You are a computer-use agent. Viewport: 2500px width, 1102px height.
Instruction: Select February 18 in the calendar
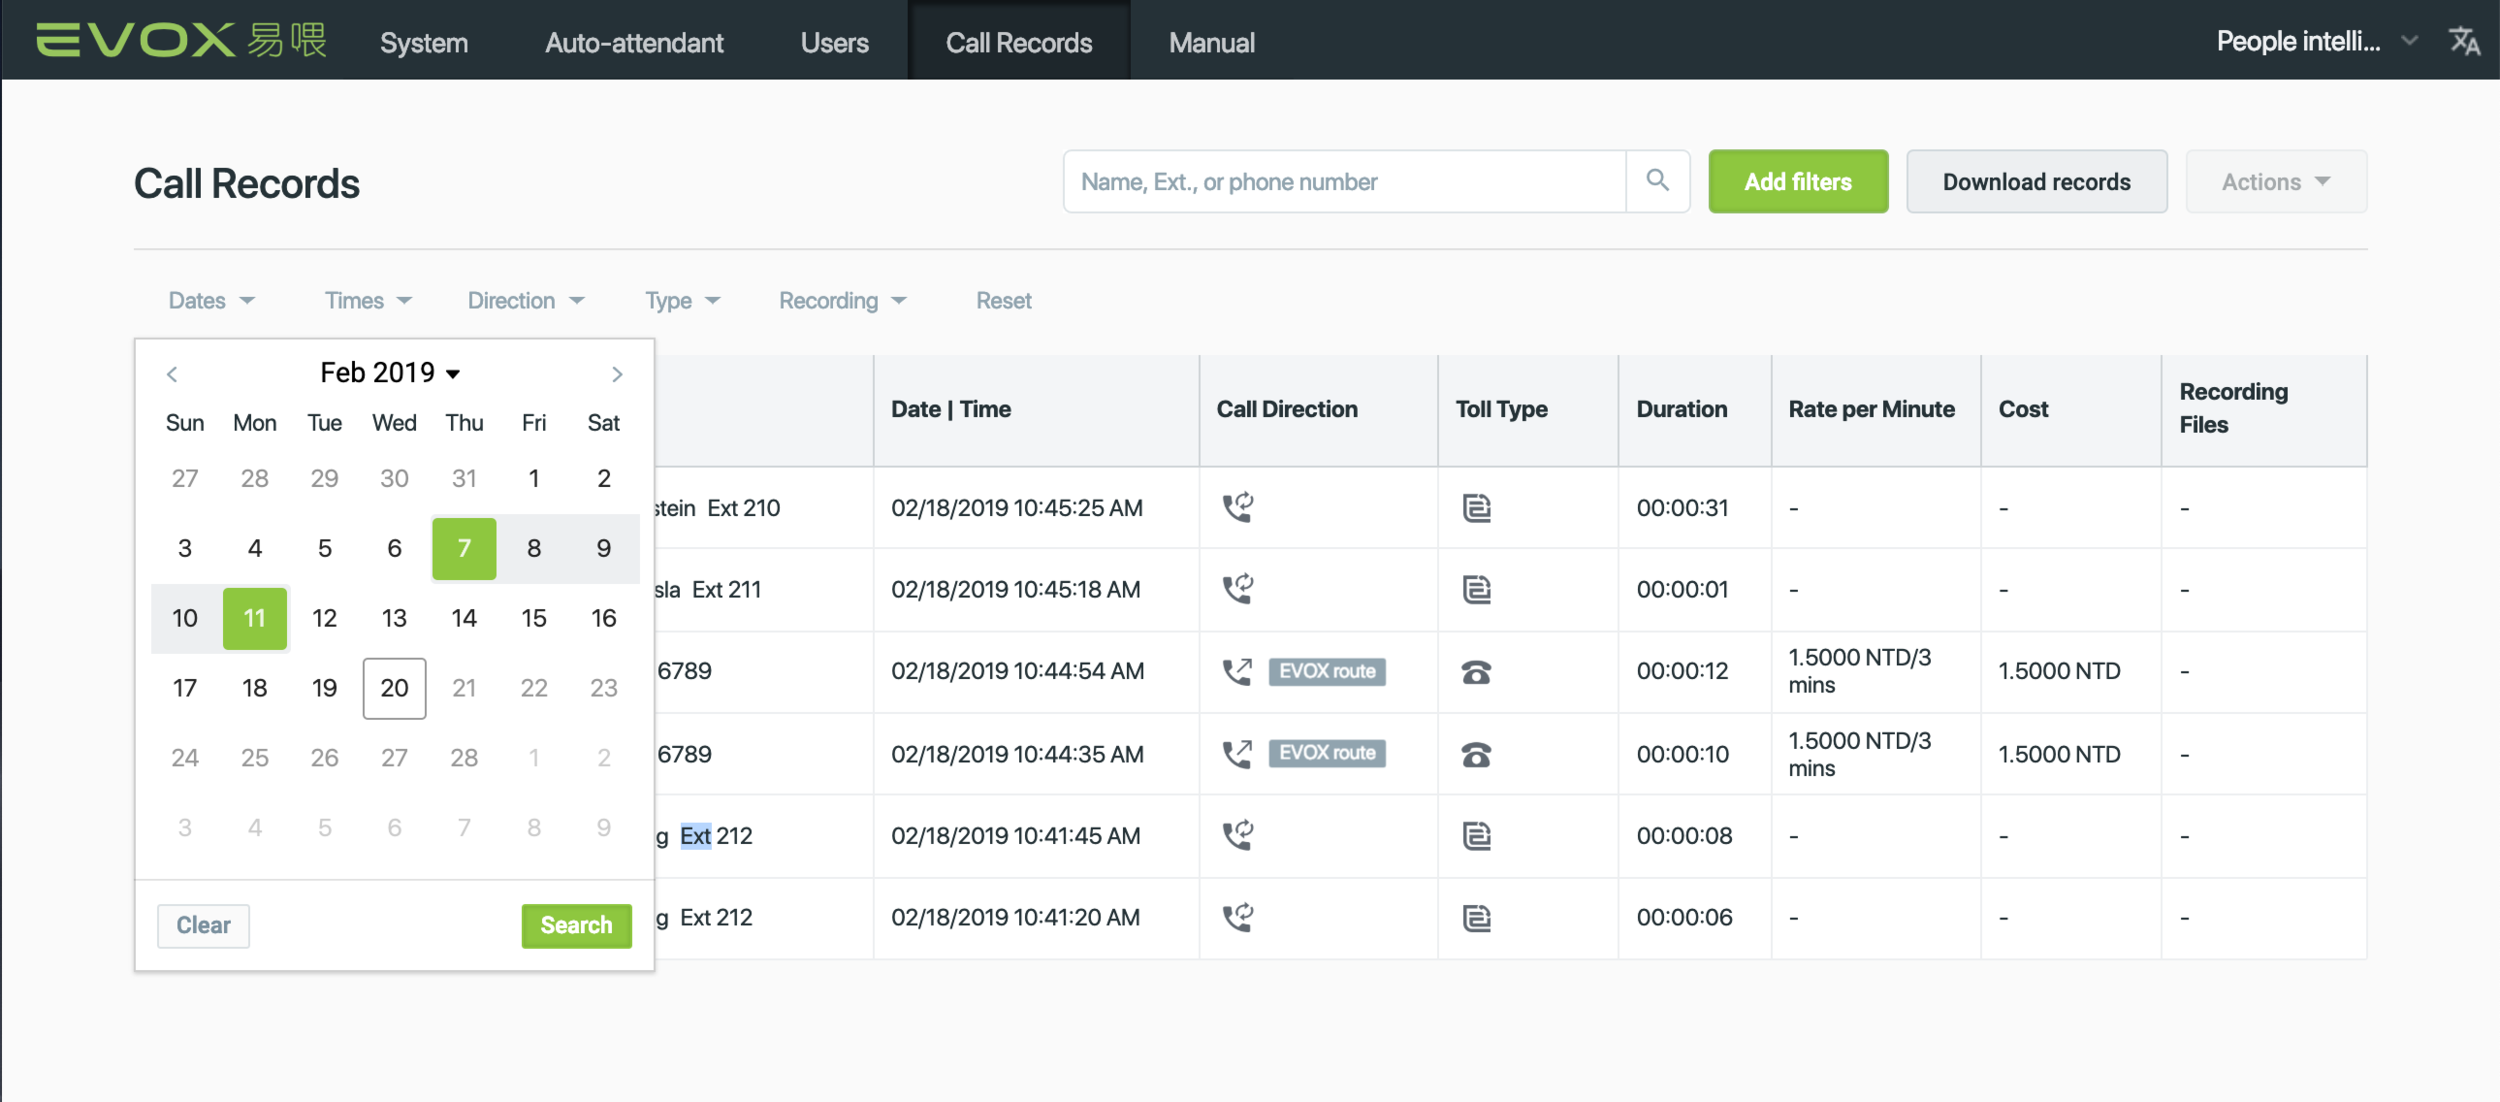pos(255,688)
